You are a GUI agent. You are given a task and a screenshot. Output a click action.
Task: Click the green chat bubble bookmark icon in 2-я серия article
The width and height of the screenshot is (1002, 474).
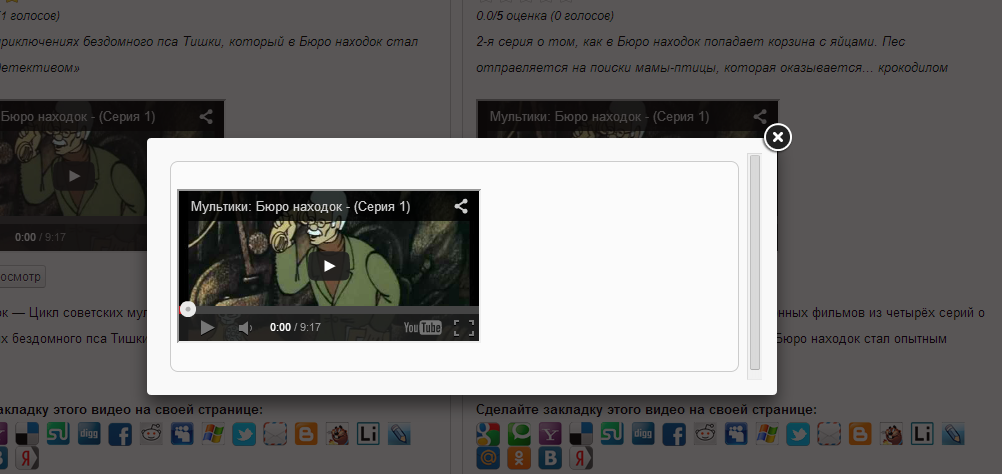519,434
